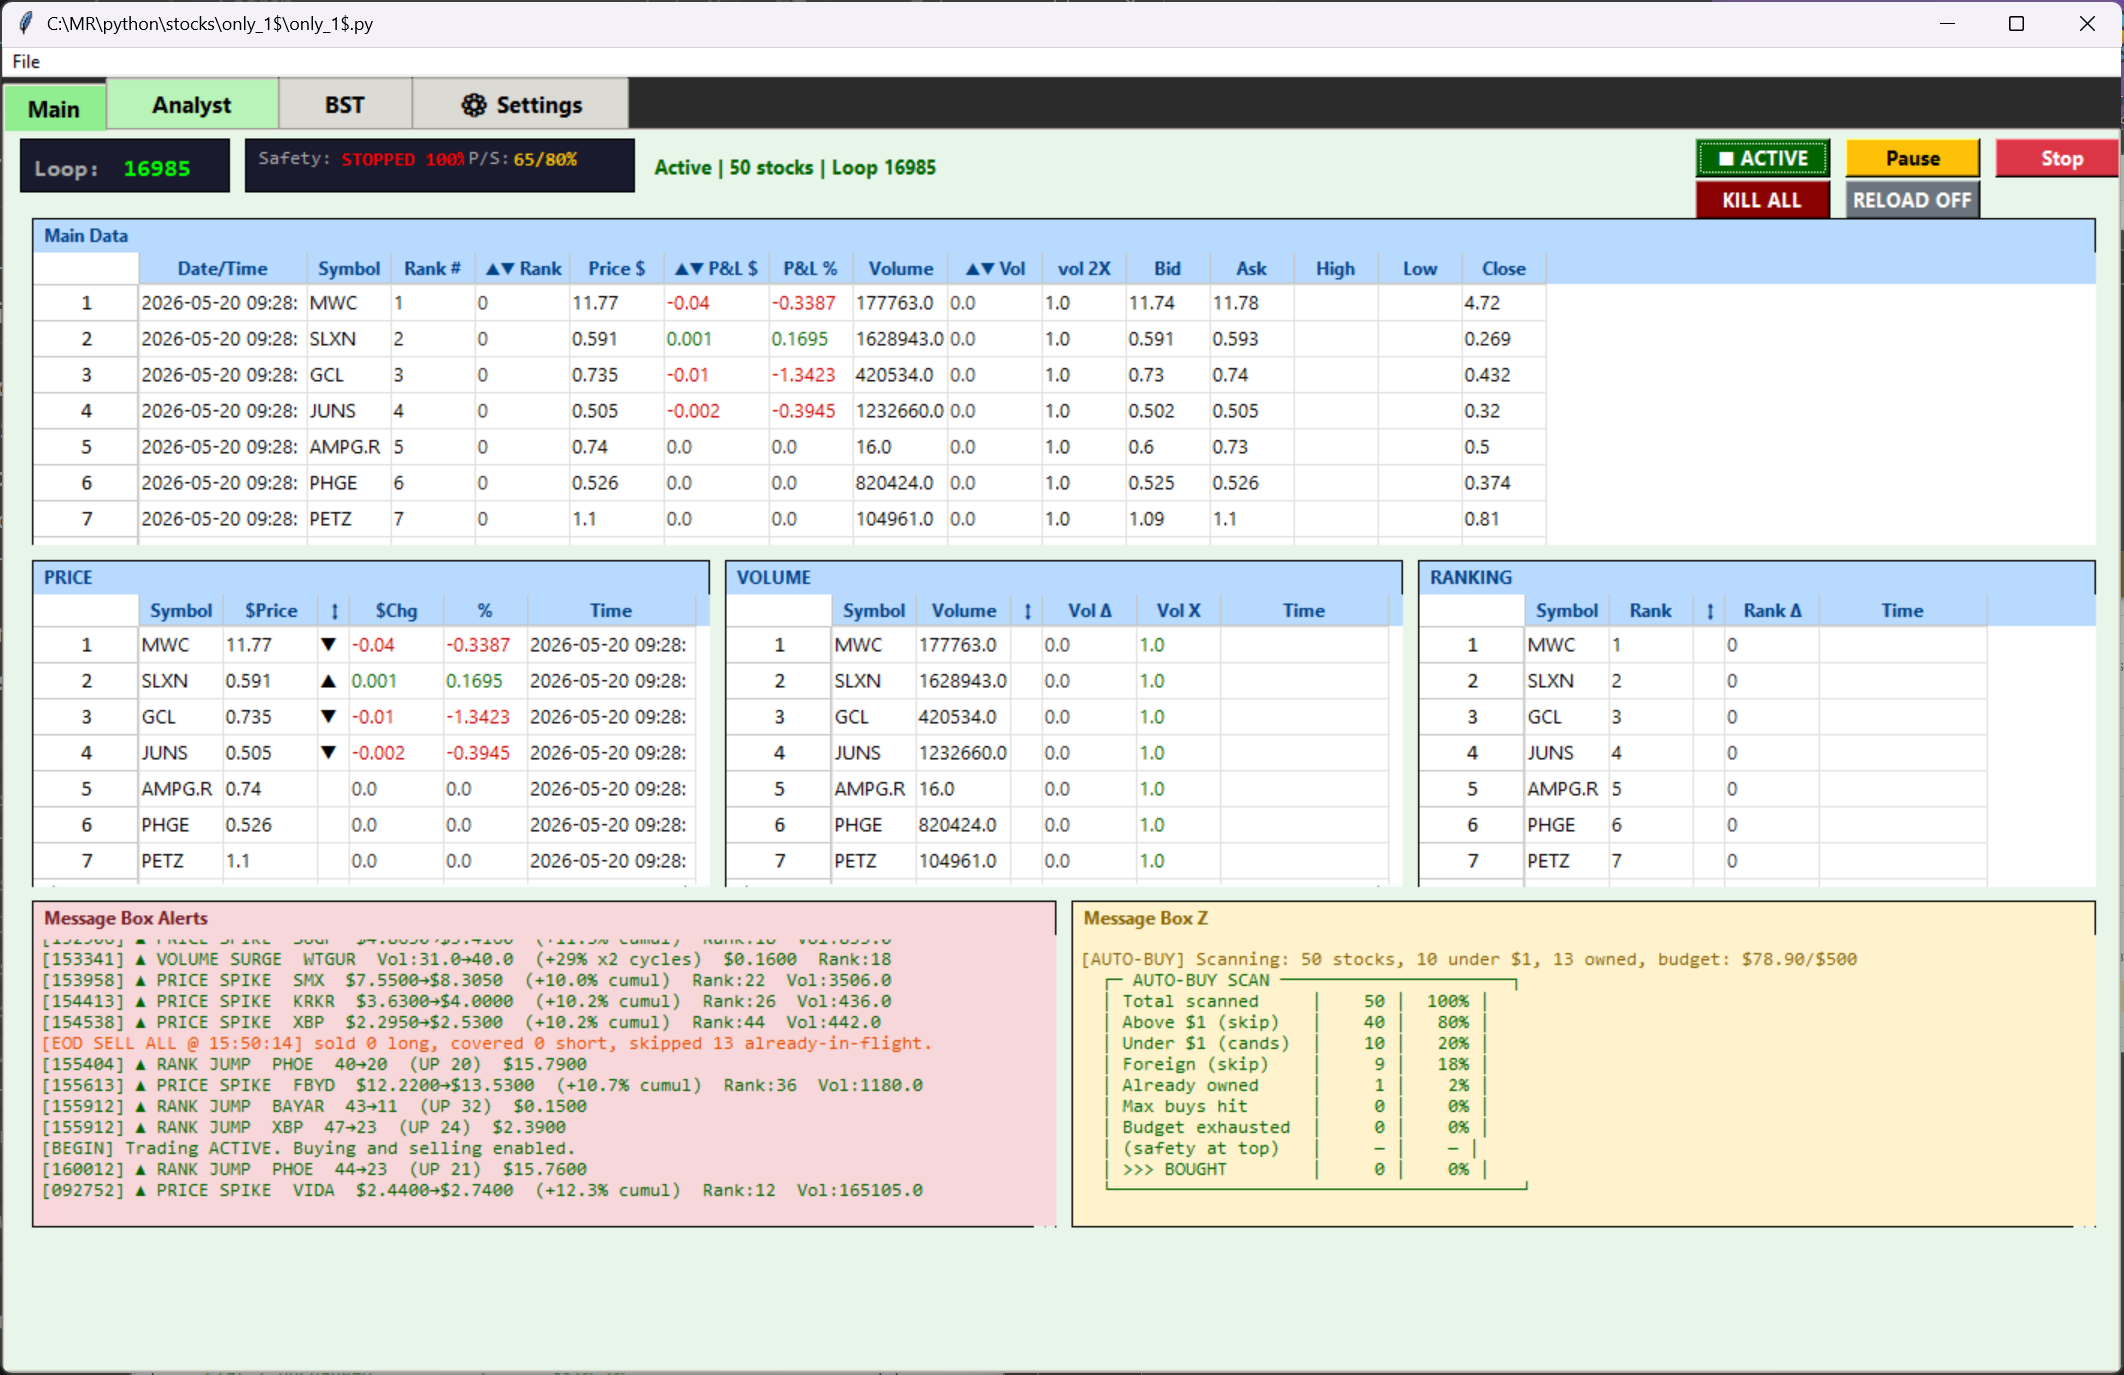This screenshot has height=1375, width=2124.
Task: Click the AUTO-BUY Scanning line in Box Z
Action: pyautogui.click(x=1469, y=959)
